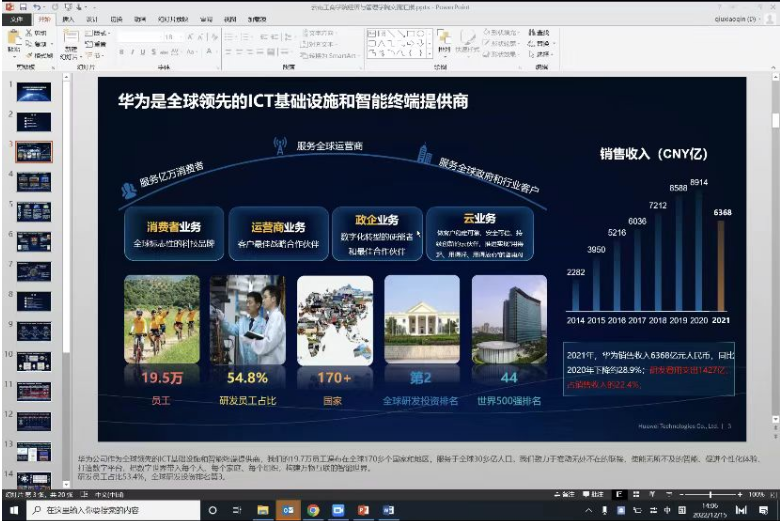
Task: Toggle the Comments pane in status bar
Action: [x=597, y=495]
